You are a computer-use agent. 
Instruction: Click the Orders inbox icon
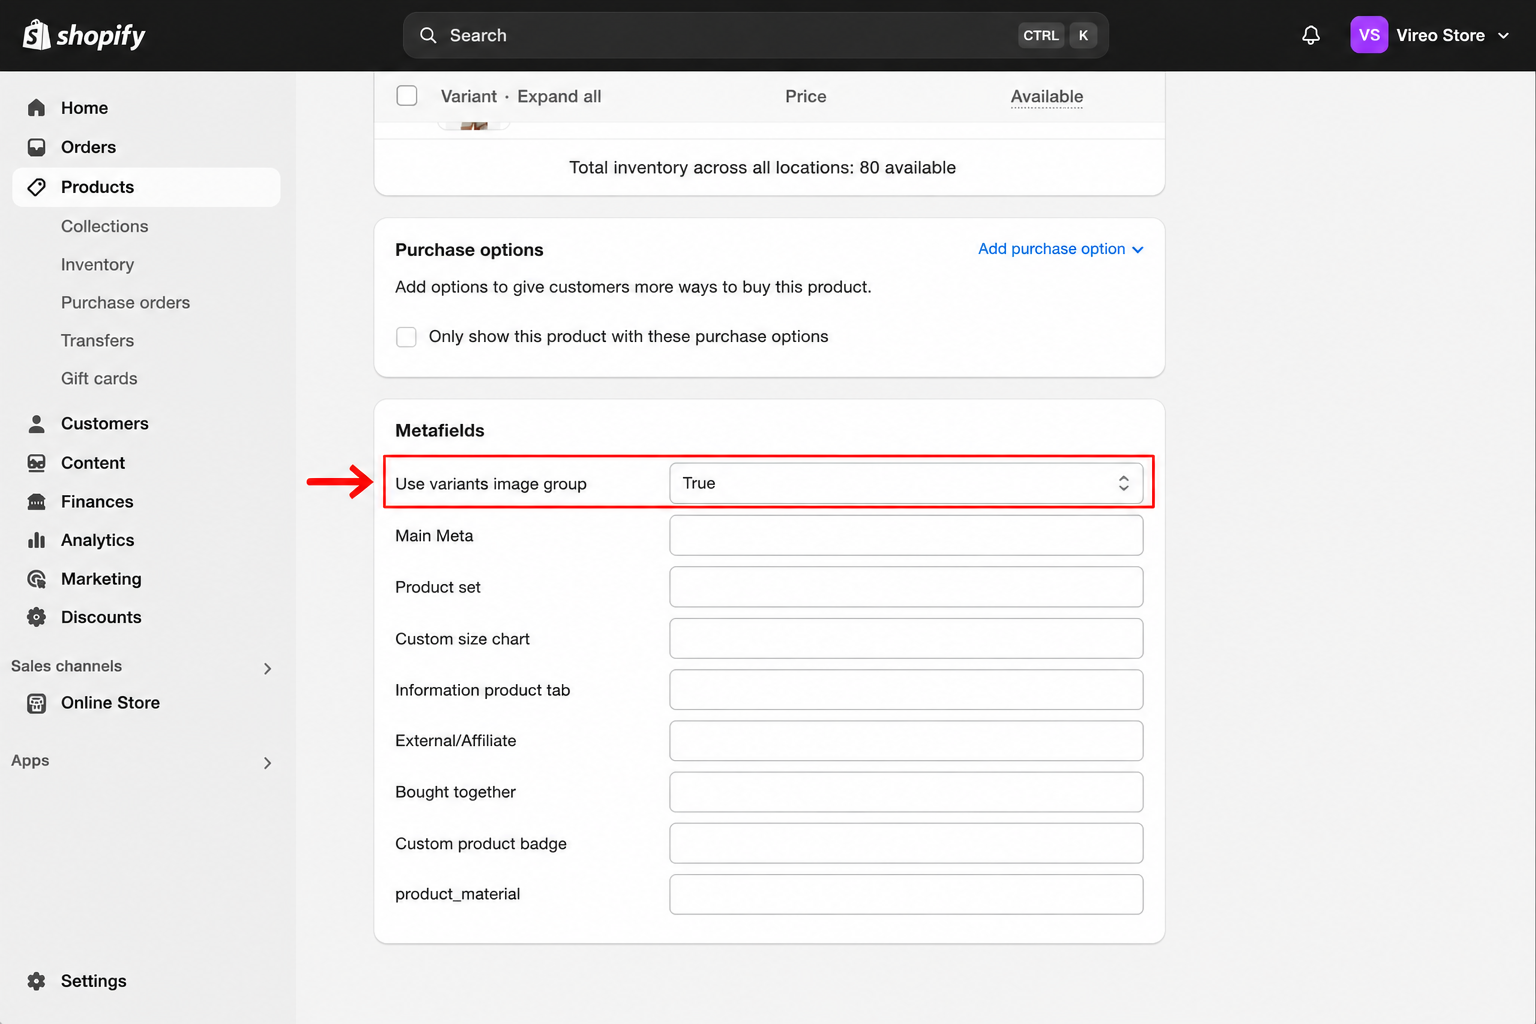[x=37, y=147]
